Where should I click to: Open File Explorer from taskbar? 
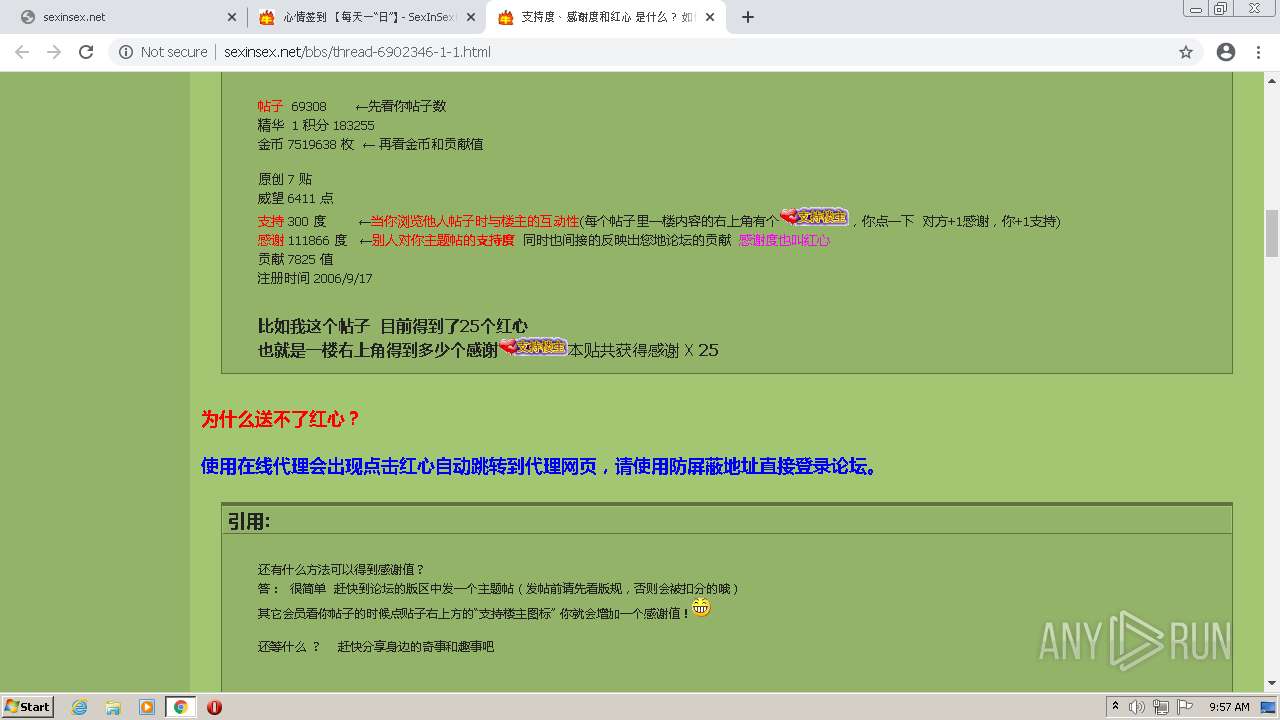point(113,707)
